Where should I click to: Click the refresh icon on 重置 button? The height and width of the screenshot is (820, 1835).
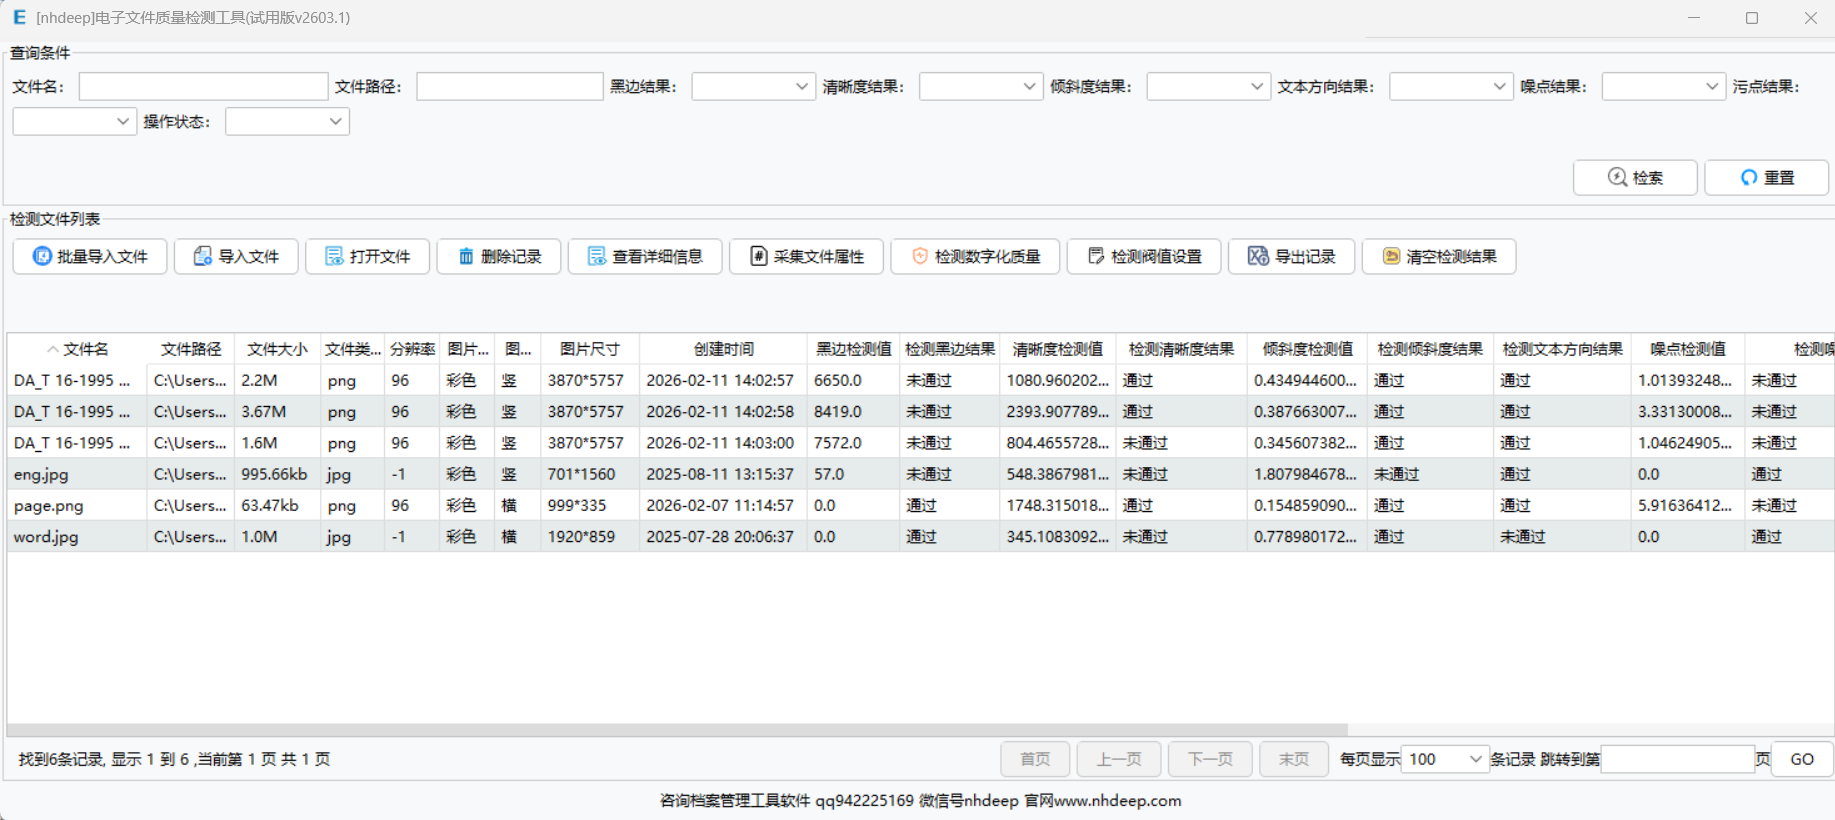point(1749,177)
